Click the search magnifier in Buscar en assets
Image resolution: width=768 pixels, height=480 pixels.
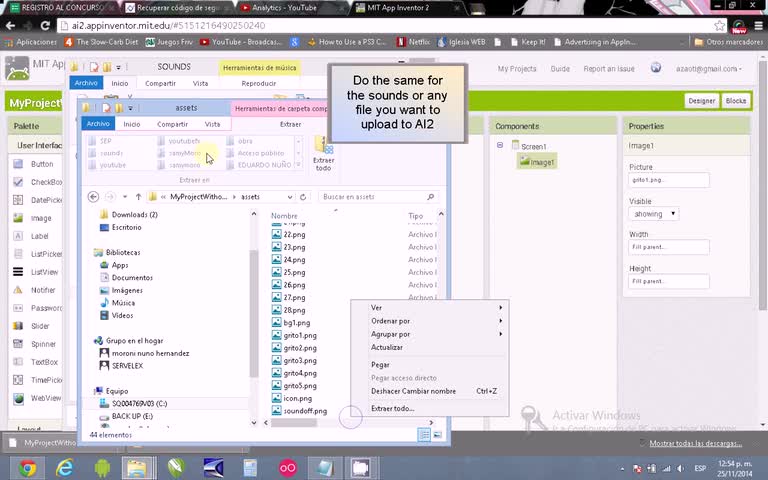pyautogui.click(x=431, y=197)
